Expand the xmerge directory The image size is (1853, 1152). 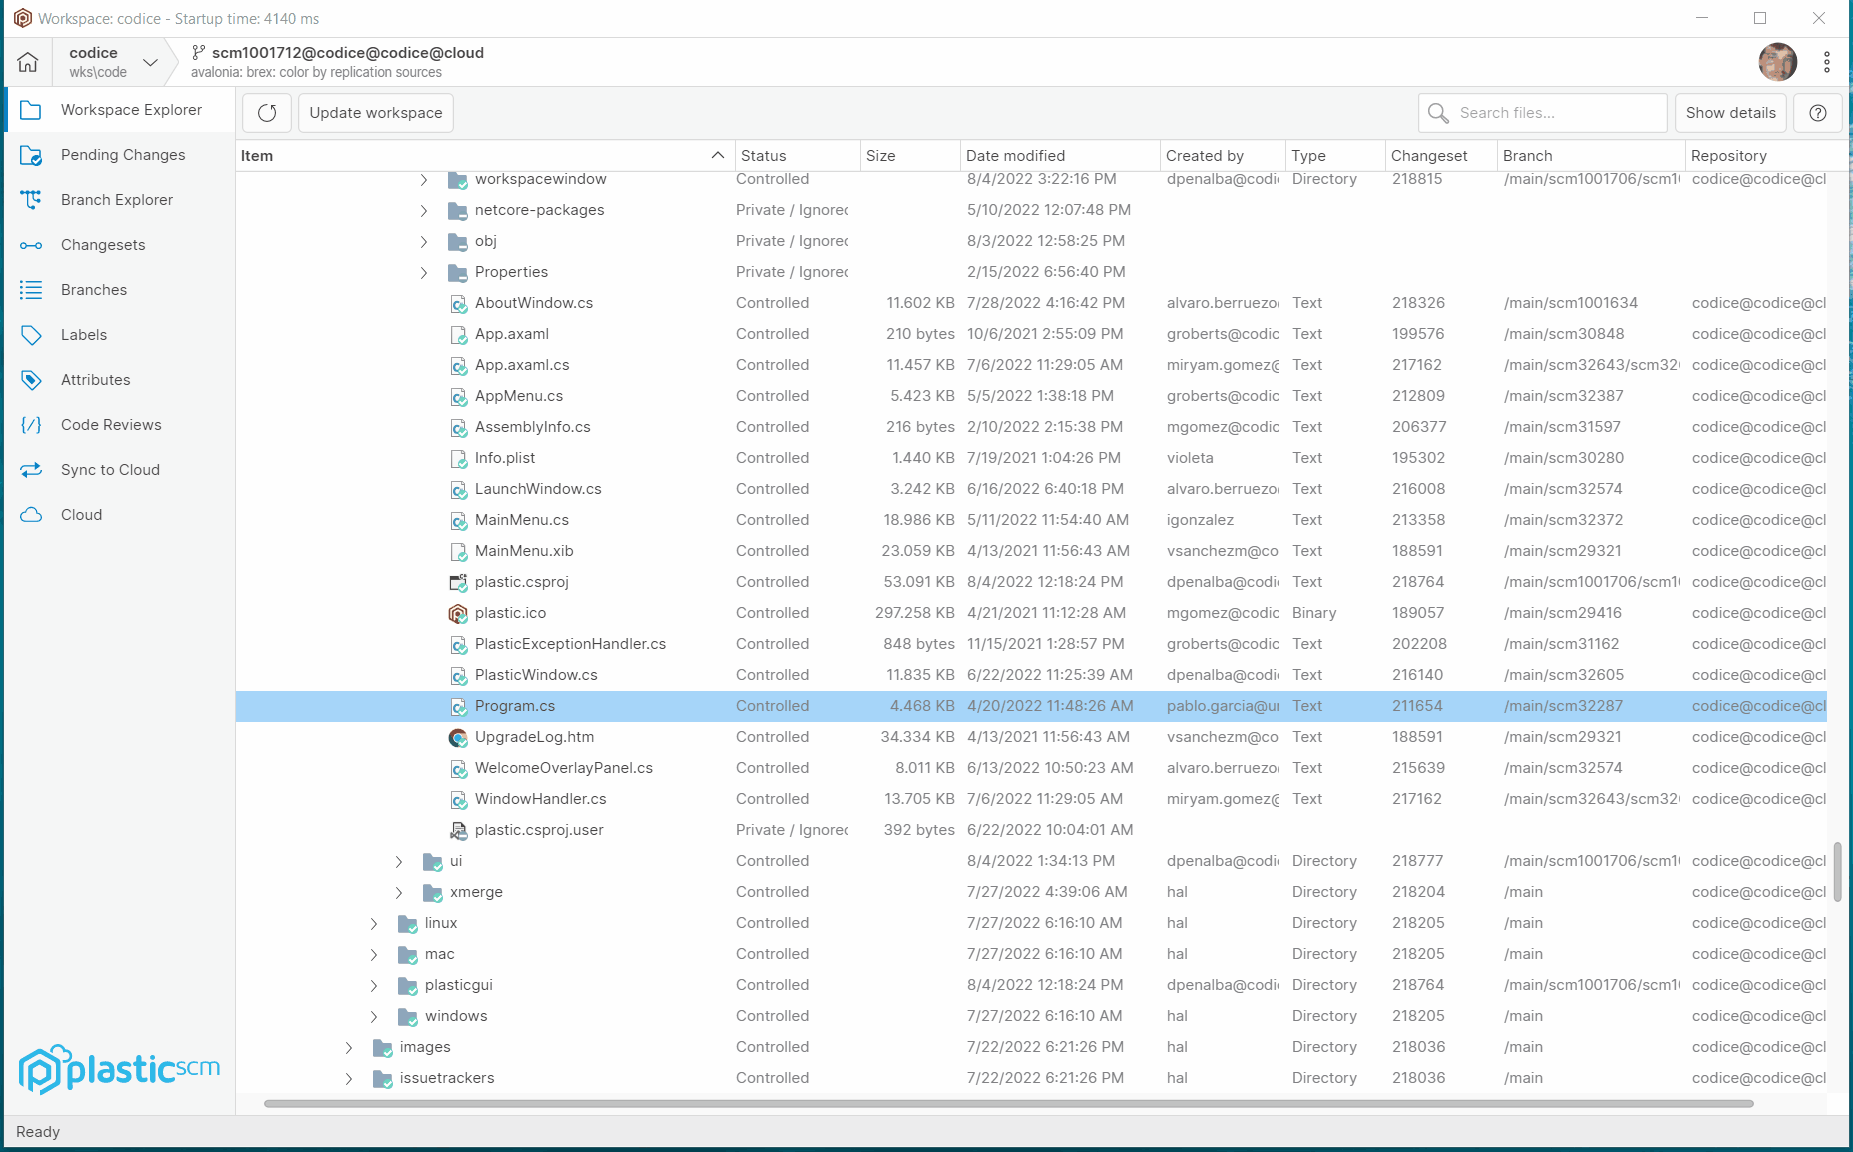[399, 891]
